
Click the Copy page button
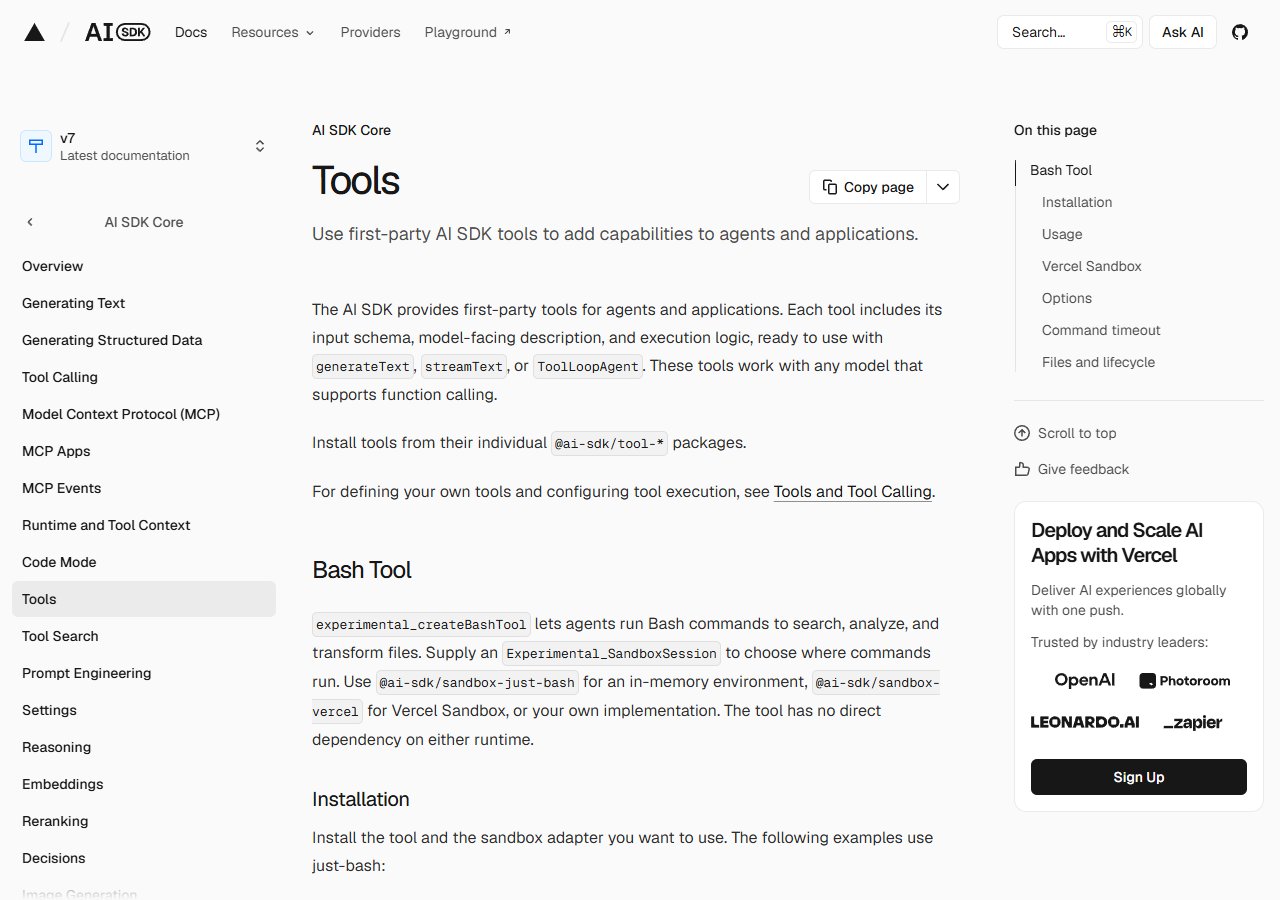(868, 187)
